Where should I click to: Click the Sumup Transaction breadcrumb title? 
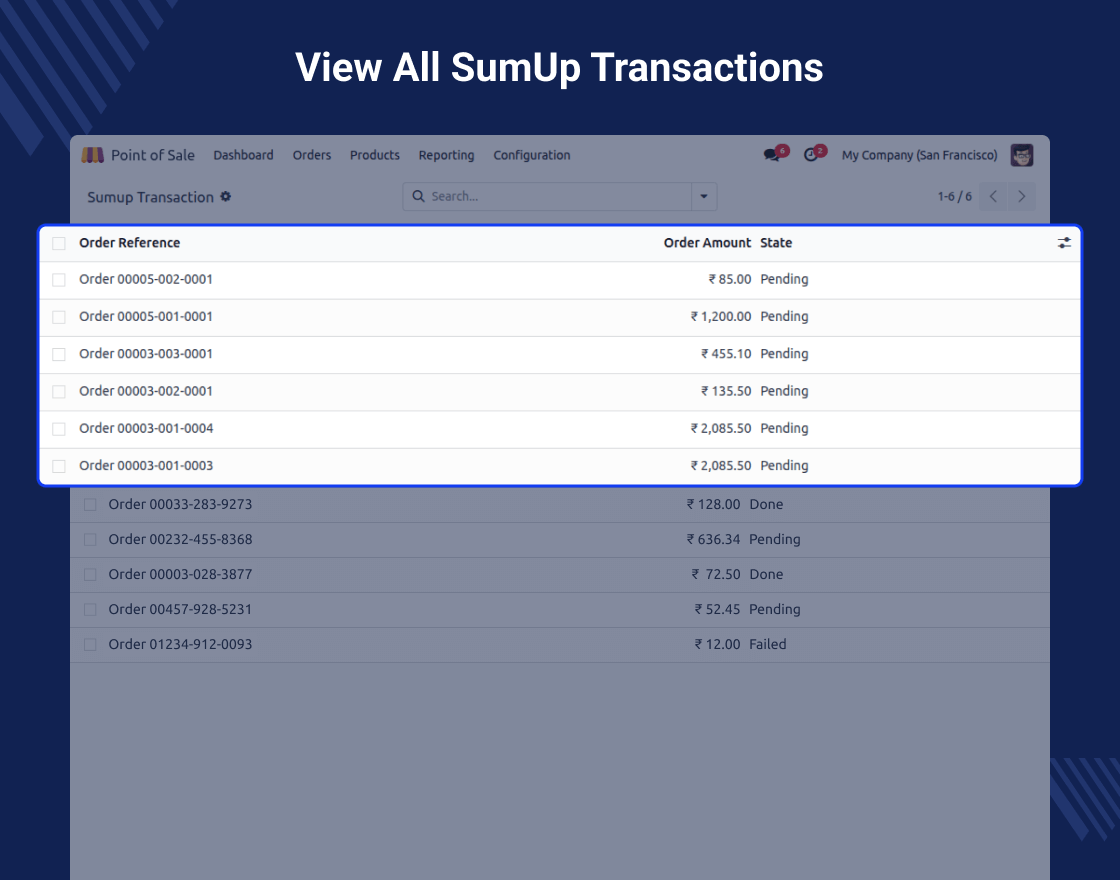click(x=151, y=197)
